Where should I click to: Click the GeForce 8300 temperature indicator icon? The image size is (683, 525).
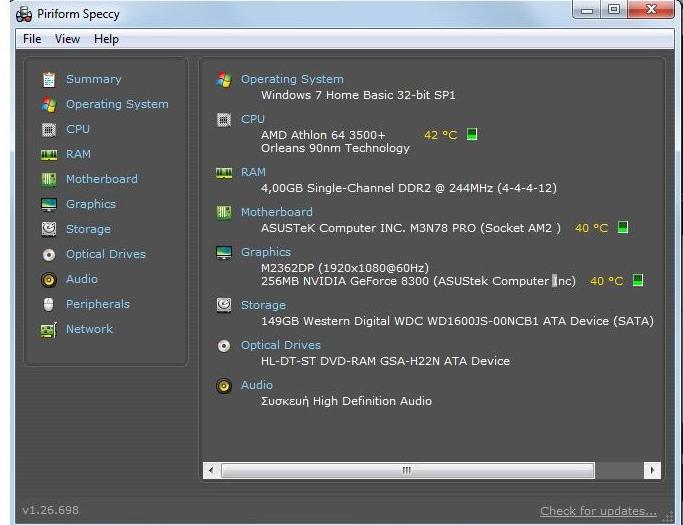(x=638, y=280)
